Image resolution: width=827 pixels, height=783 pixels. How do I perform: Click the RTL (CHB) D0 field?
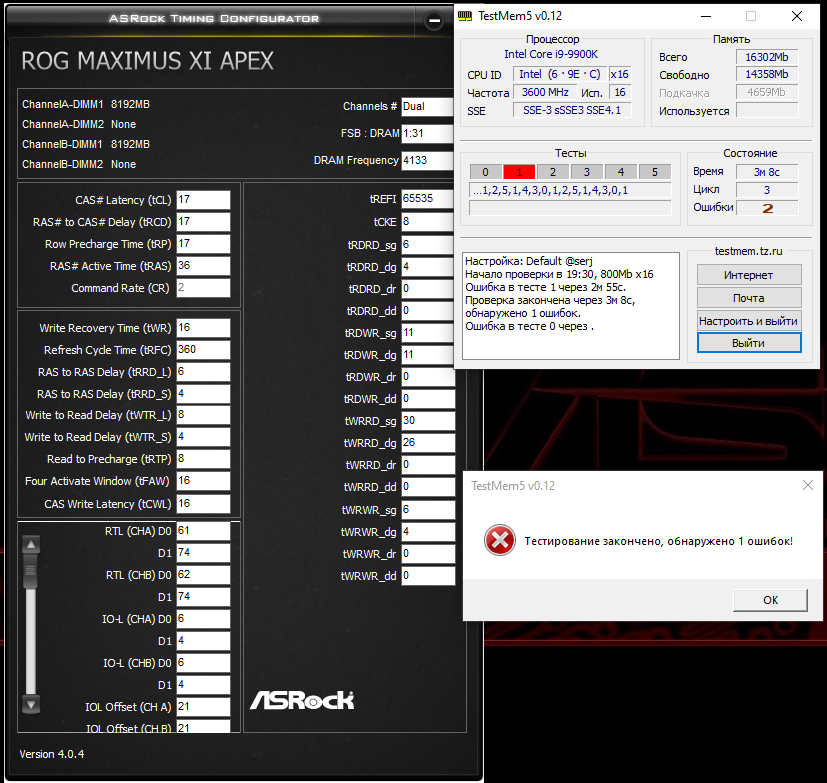pos(203,575)
